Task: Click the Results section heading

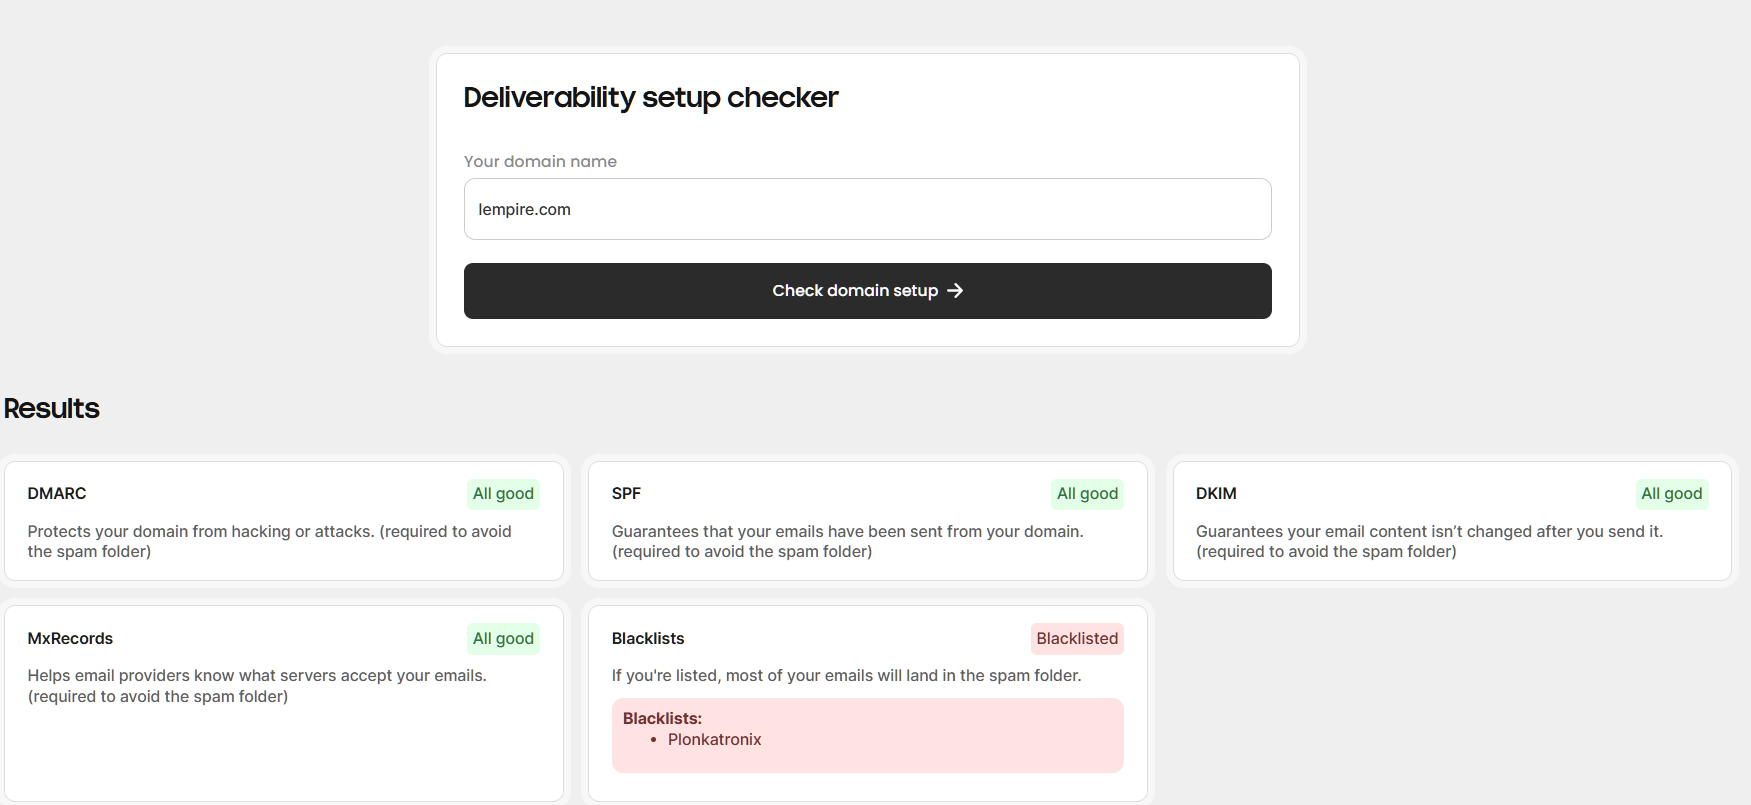Action: click(52, 409)
